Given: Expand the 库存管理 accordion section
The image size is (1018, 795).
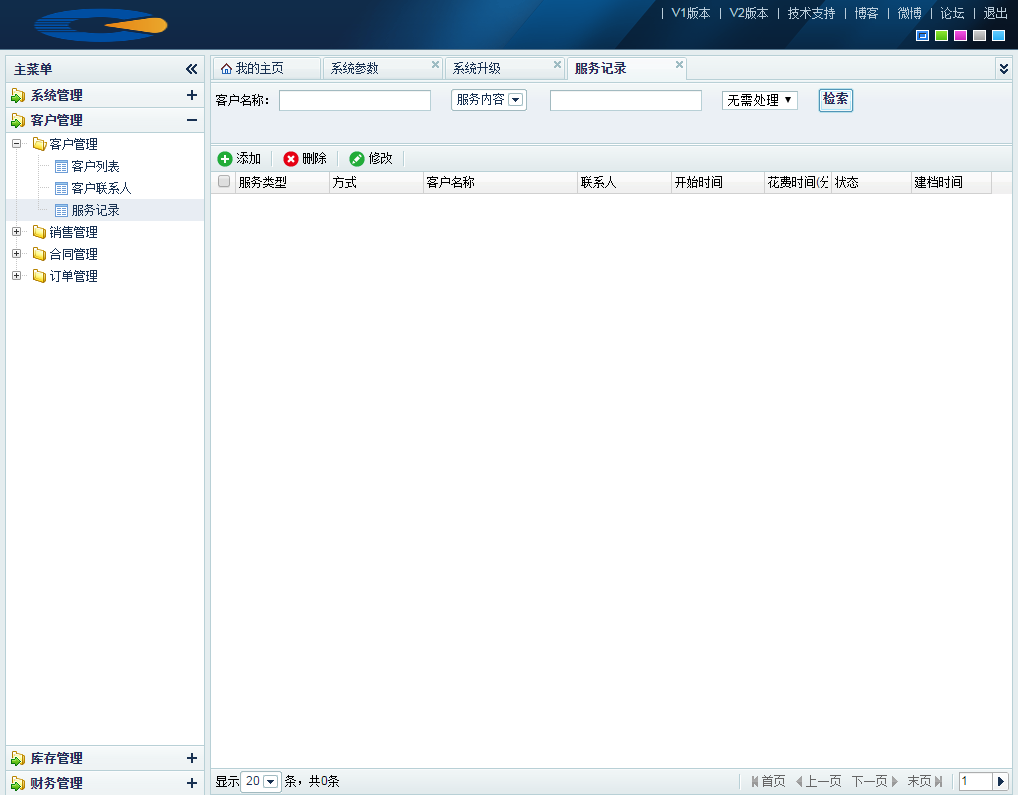Looking at the screenshot, I should click(192, 758).
